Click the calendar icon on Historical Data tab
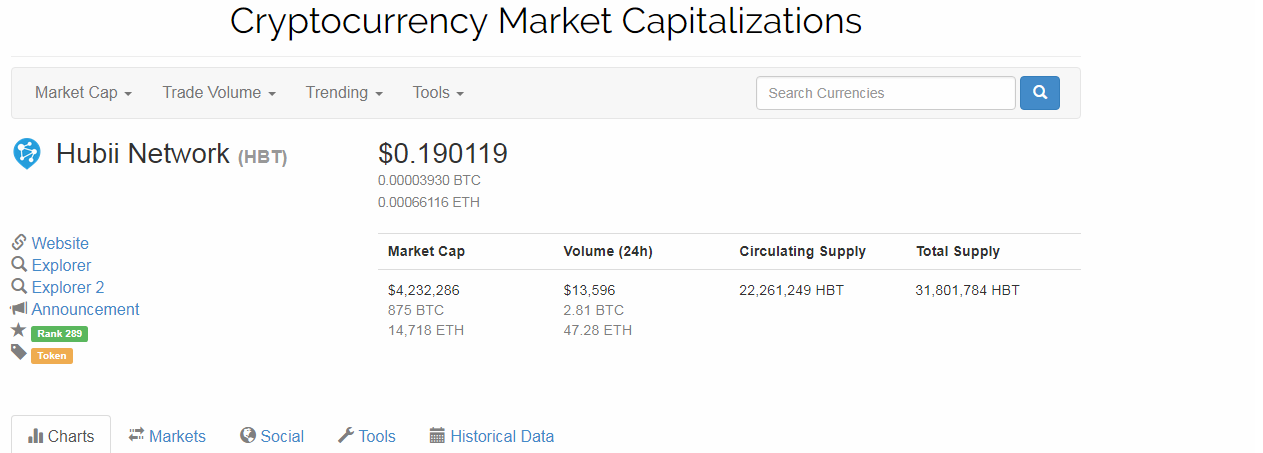This screenshot has width=1263, height=453. (437, 435)
